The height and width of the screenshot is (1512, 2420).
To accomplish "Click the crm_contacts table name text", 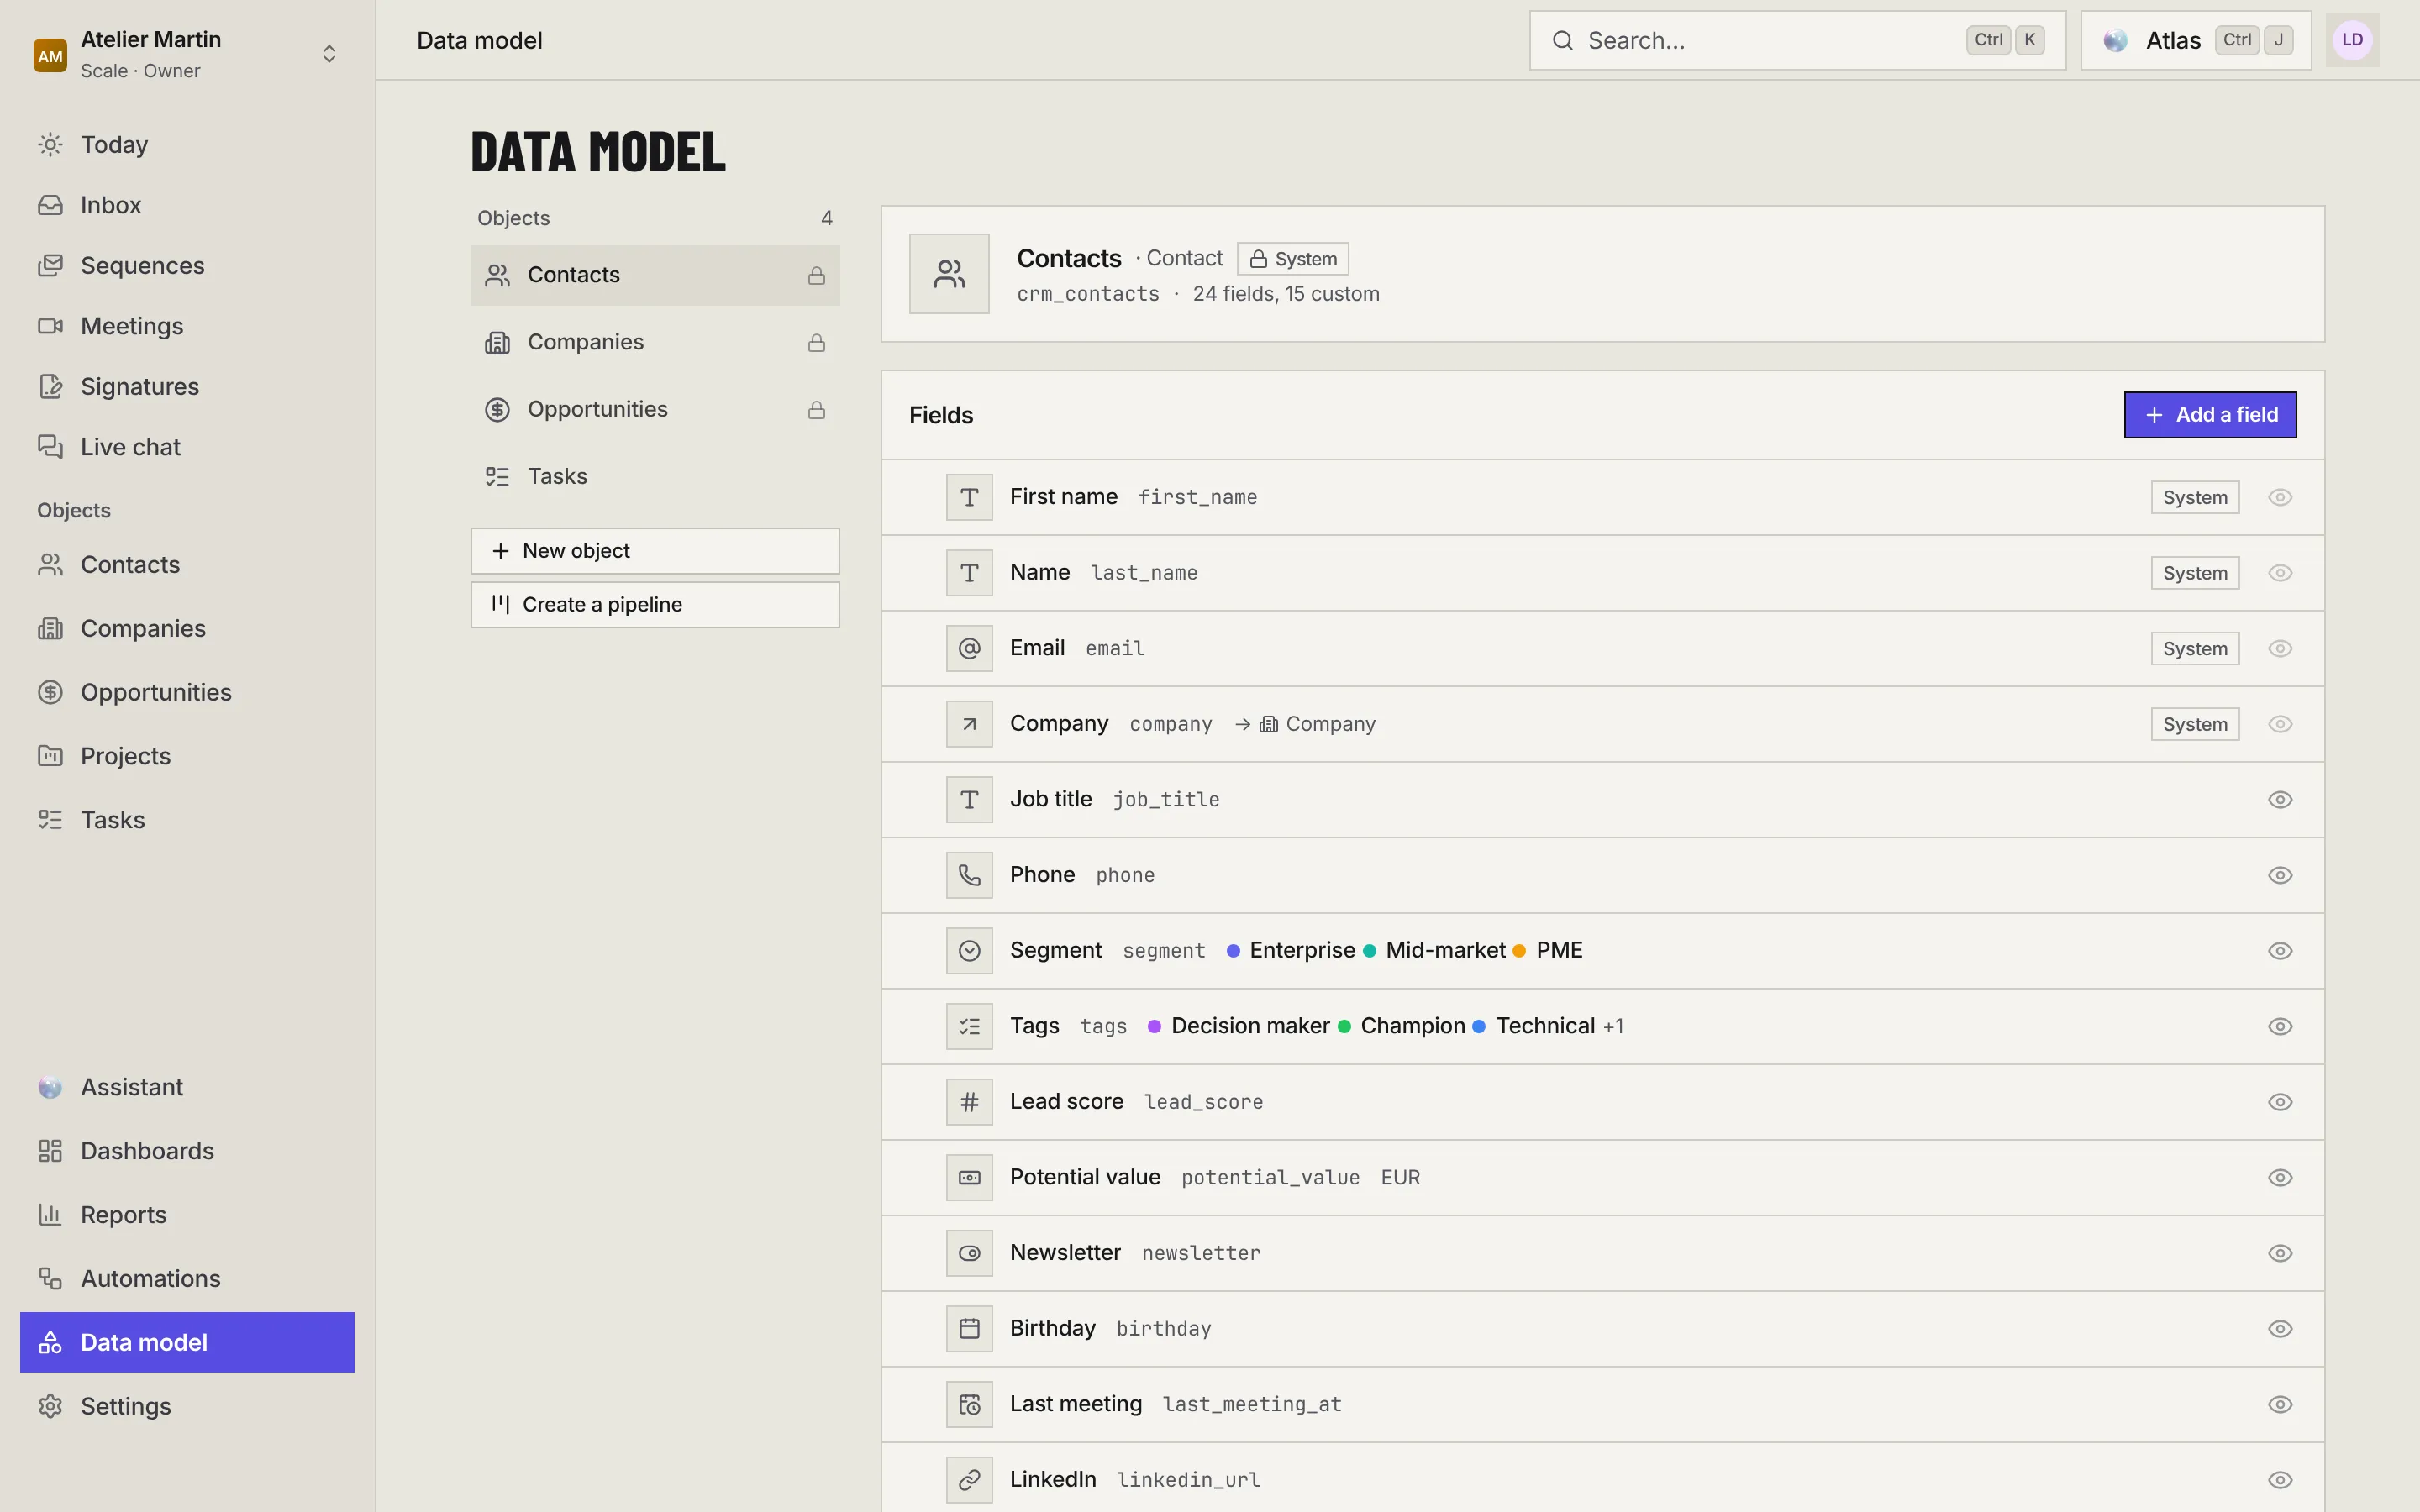I will (1088, 294).
